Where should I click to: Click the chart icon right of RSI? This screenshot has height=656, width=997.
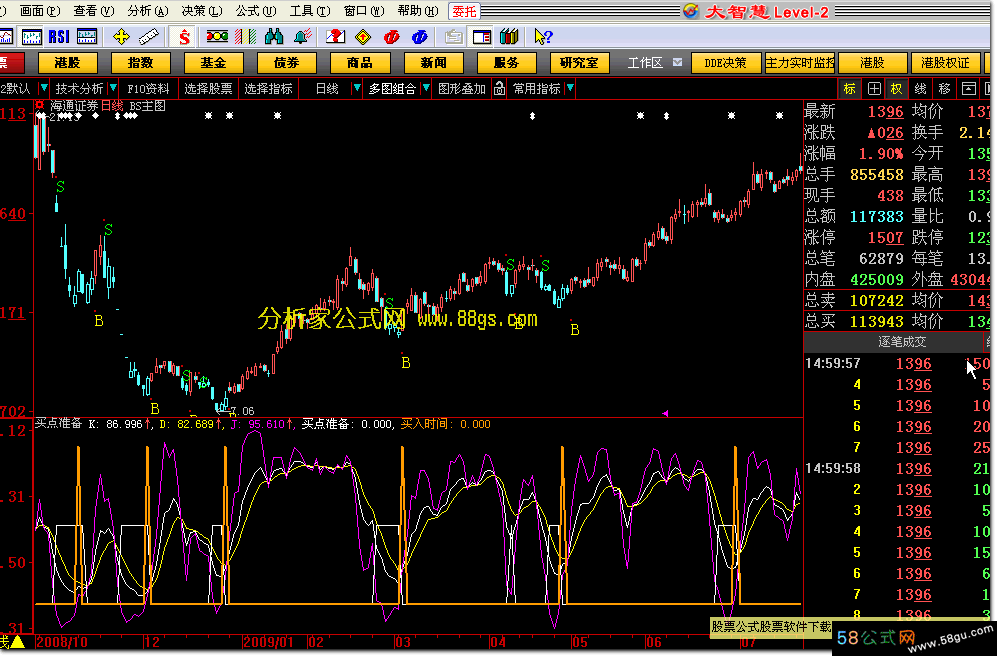click(x=87, y=37)
